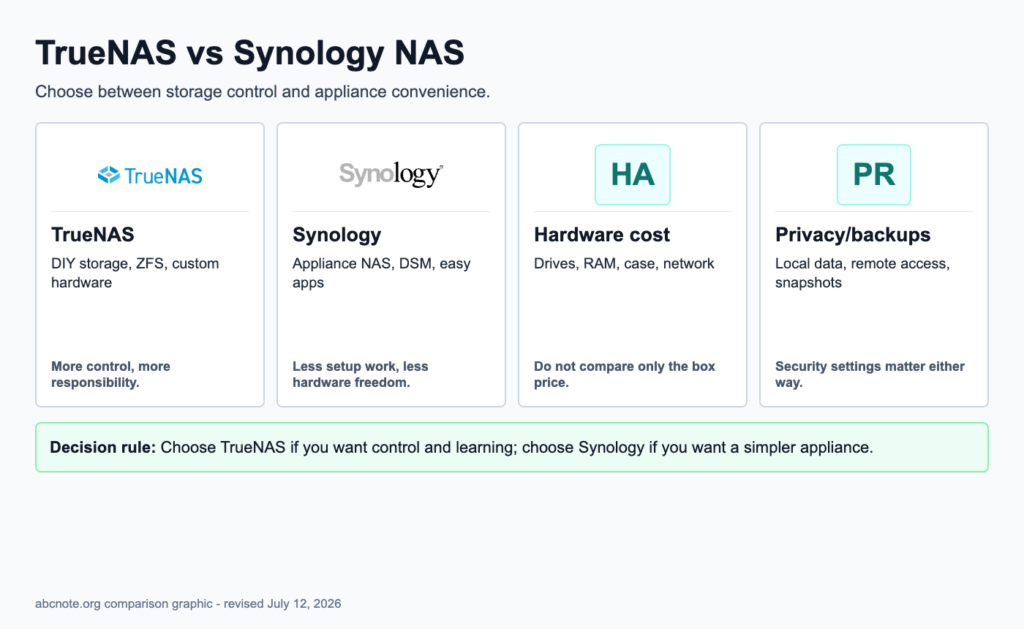This screenshot has width=1024, height=629.
Task: Click 'Less setup work, less hardware freedom.' note
Action: tap(360, 374)
